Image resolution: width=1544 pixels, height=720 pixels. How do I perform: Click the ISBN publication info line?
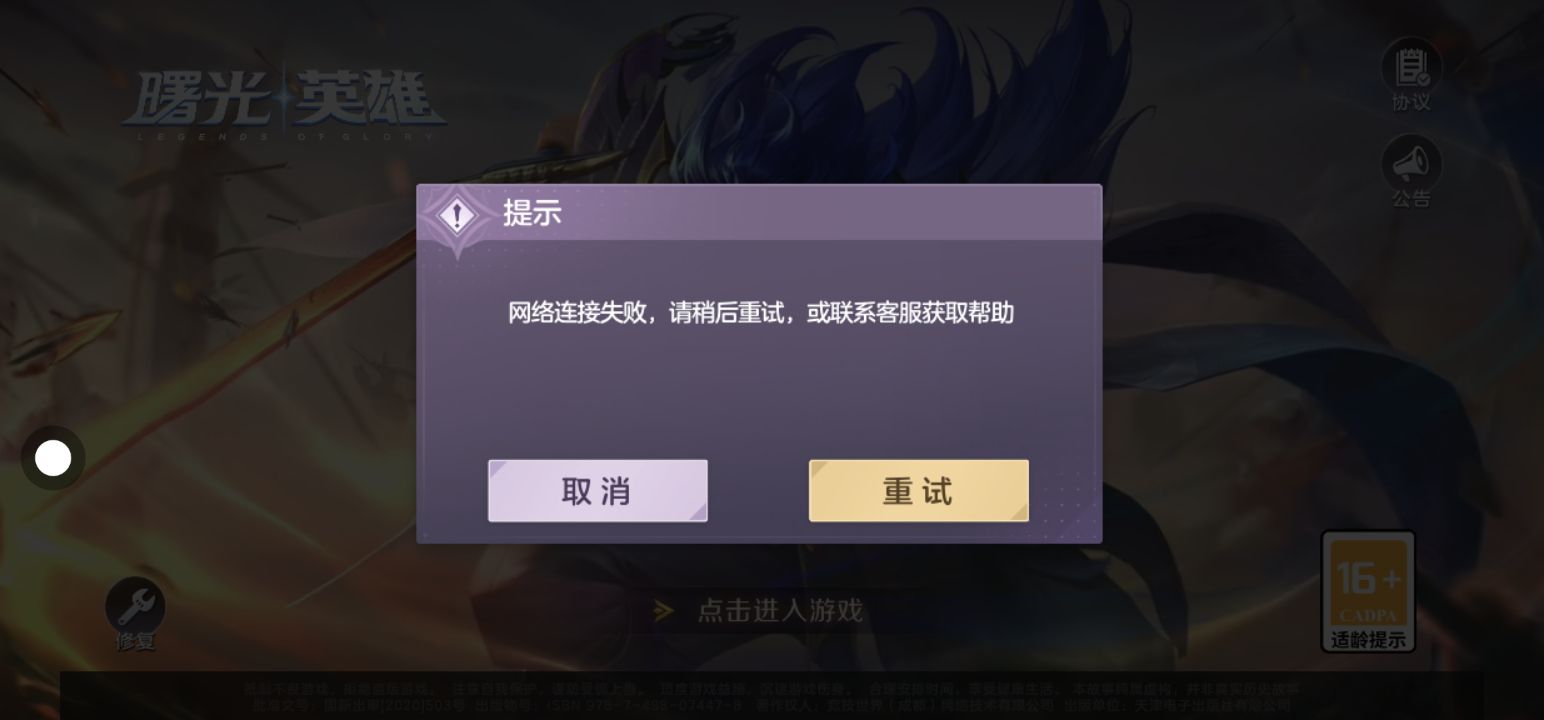tap(772, 704)
